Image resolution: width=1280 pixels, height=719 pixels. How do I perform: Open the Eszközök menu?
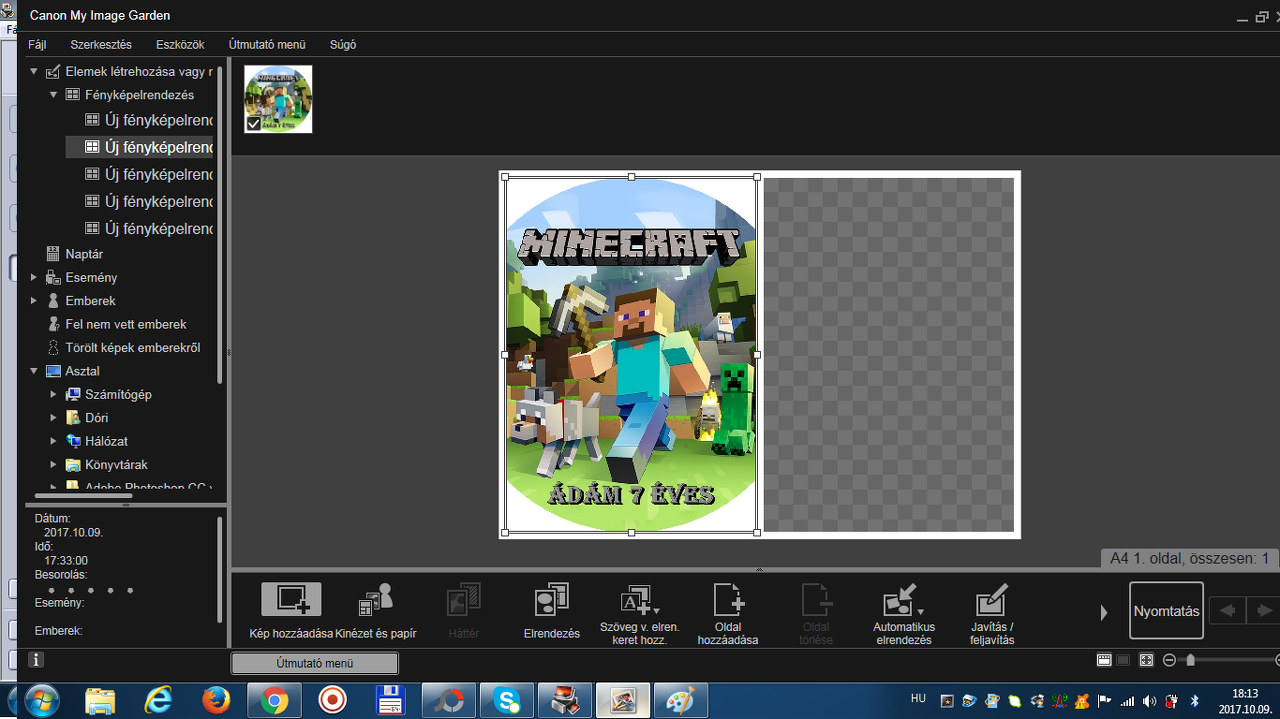[x=180, y=44]
